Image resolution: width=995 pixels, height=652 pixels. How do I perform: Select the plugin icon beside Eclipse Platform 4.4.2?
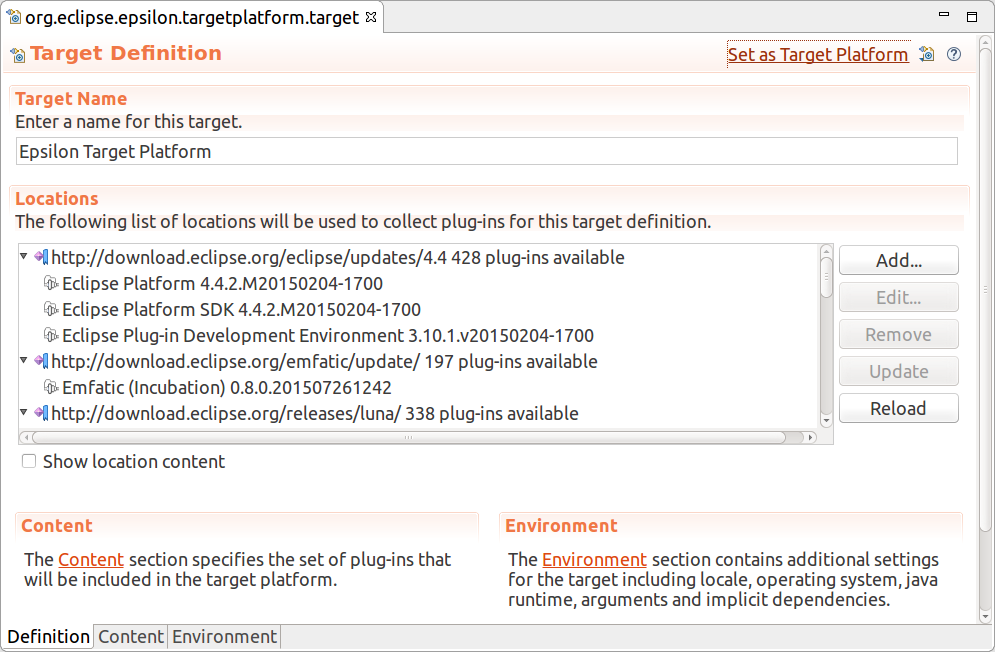click(51, 283)
